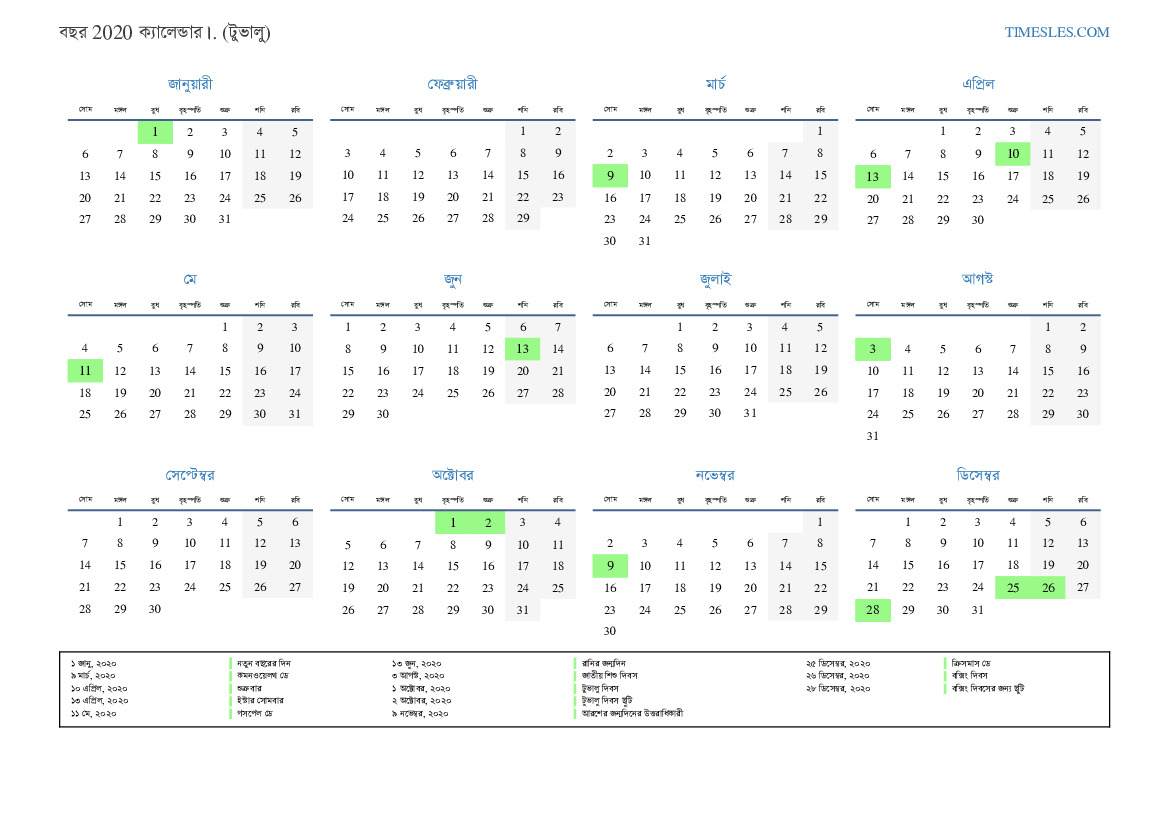Select October 1 highlighted holiday

click(453, 522)
